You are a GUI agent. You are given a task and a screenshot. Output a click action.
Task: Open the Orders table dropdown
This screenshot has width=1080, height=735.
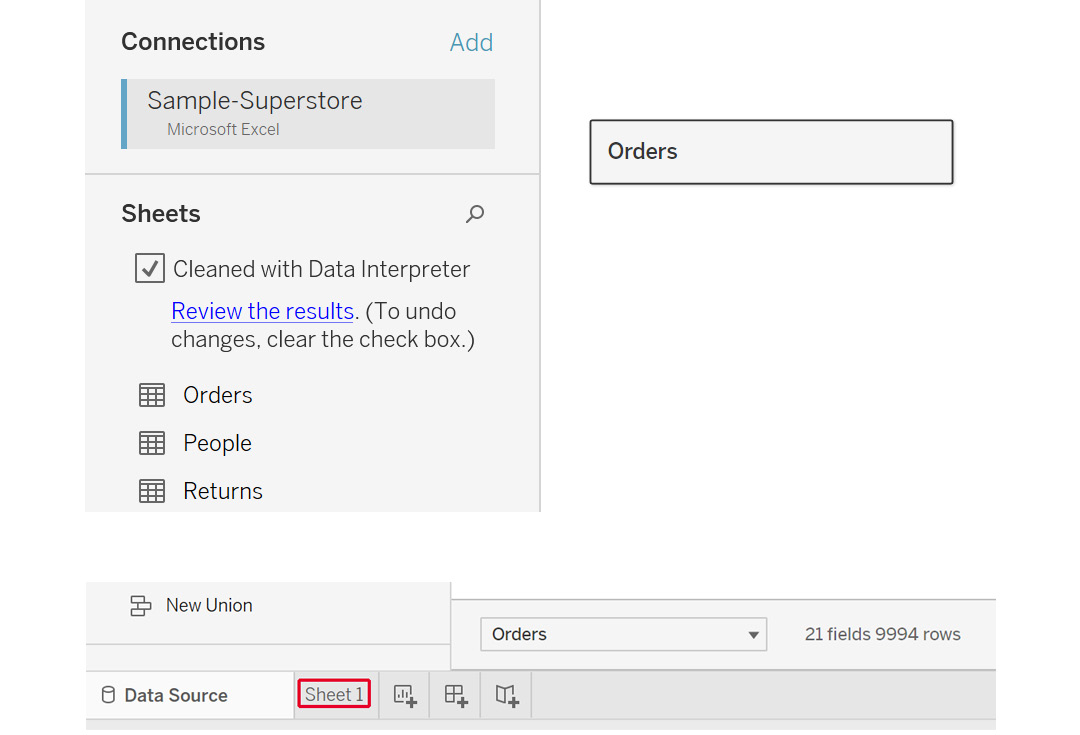[x=623, y=634]
